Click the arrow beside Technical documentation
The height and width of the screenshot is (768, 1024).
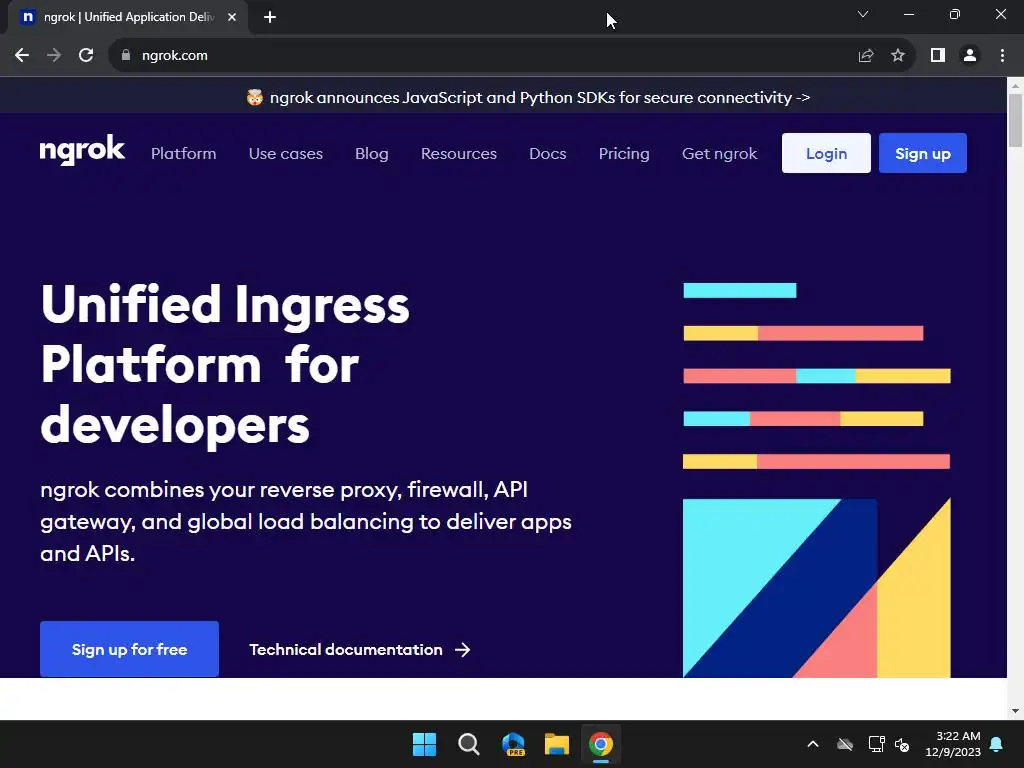click(x=462, y=650)
